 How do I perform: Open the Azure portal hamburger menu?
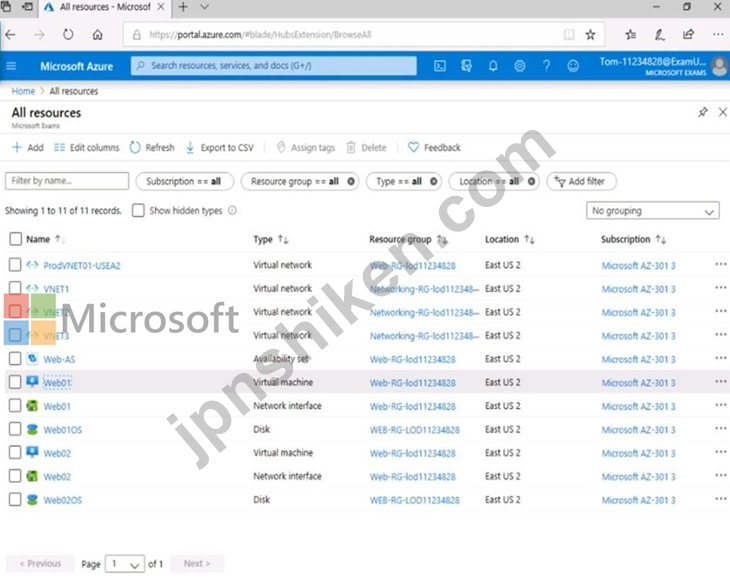[x=11, y=66]
